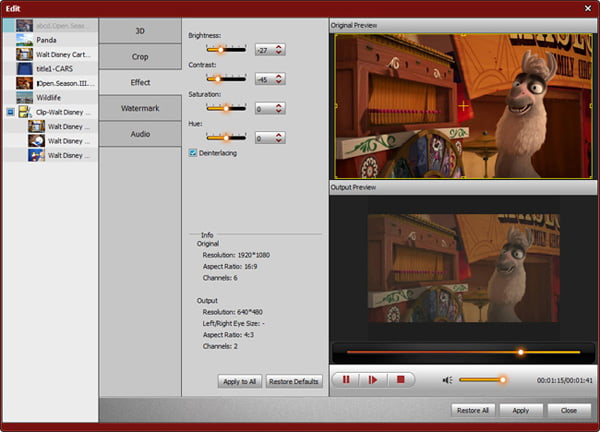The width and height of the screenshot is (600, 432).
Task: Click Restore Defaults button
Action: click(x=293, y=381)
